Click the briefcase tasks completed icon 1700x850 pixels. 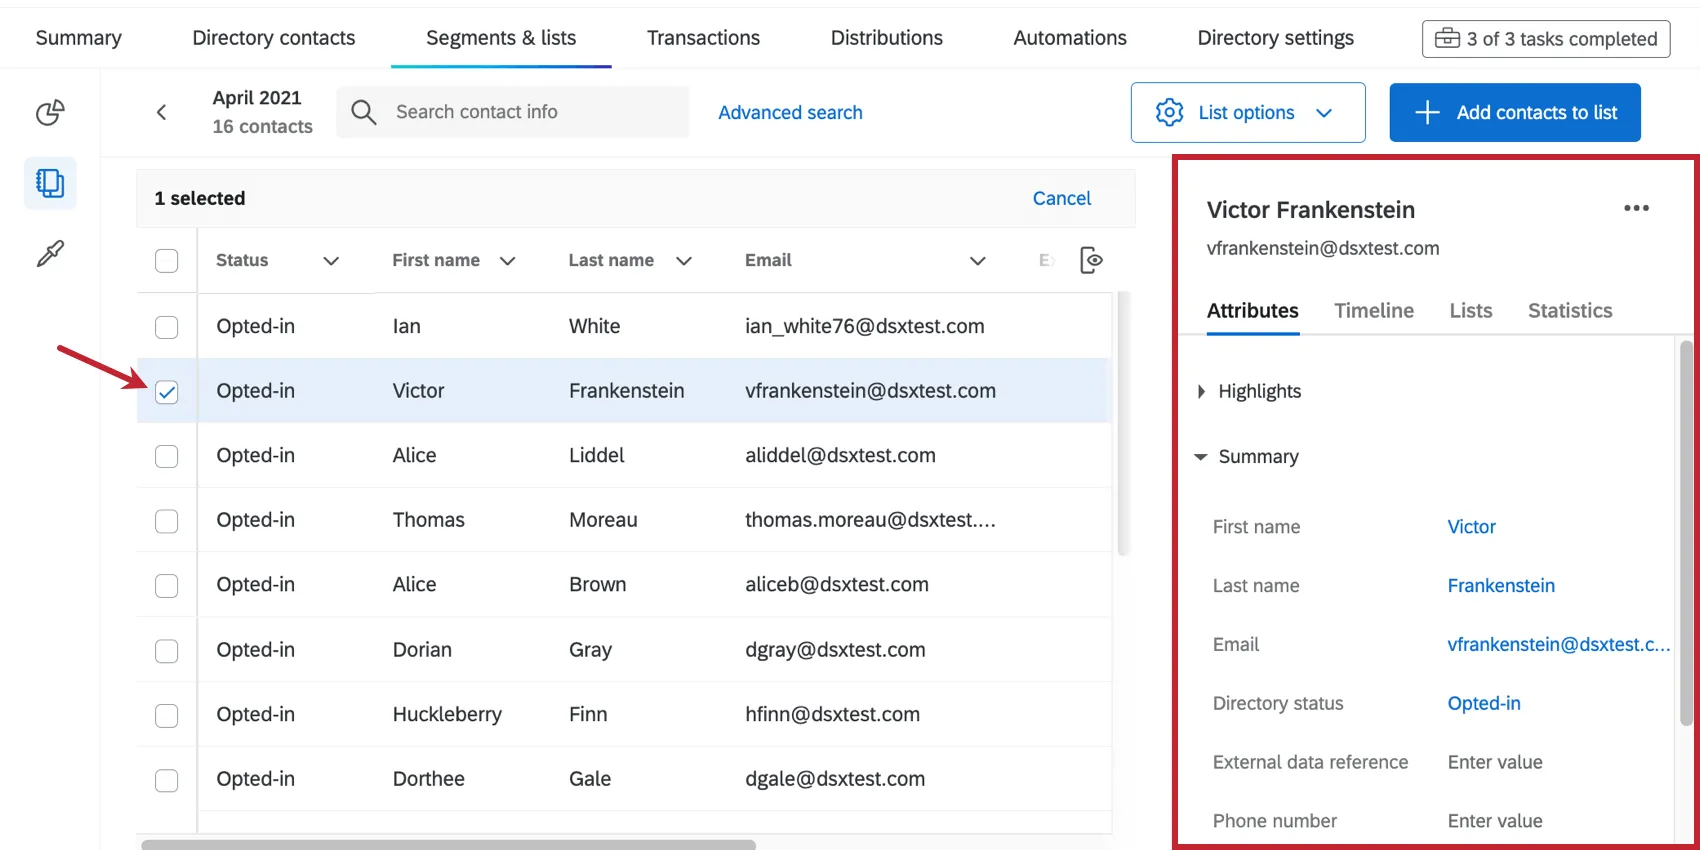point(1447,38)
